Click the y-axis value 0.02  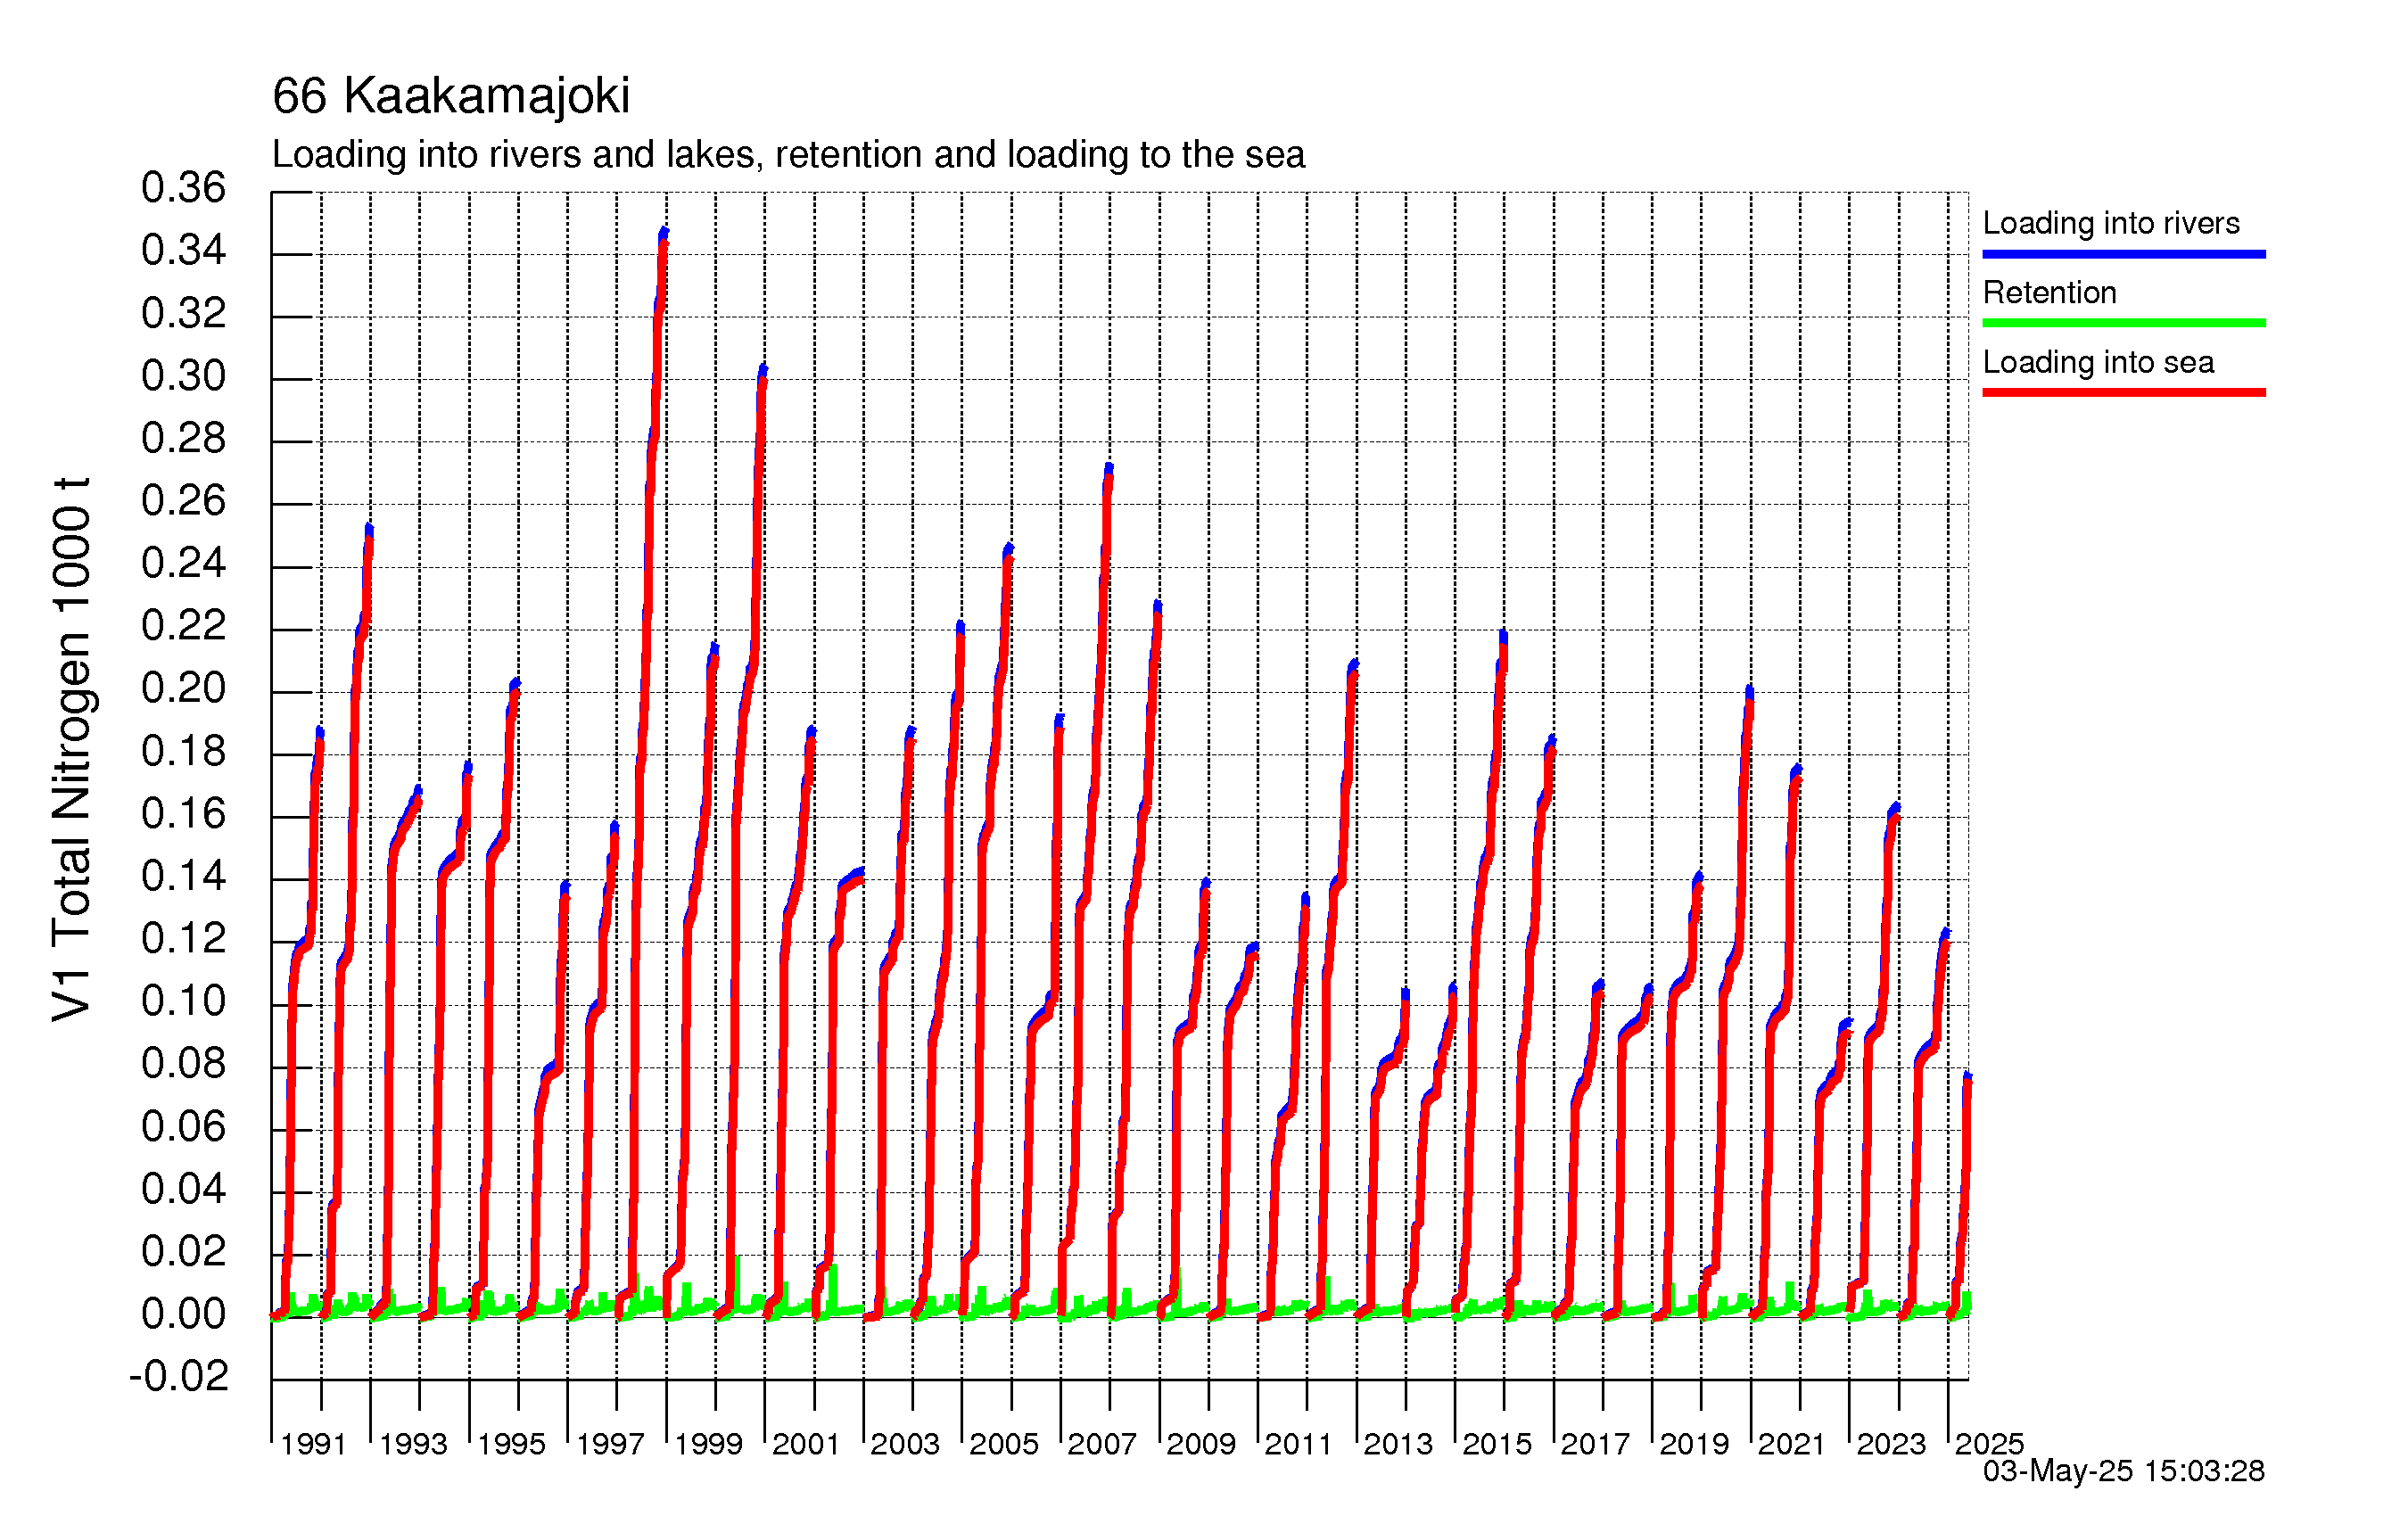[x=184, y=1252]
